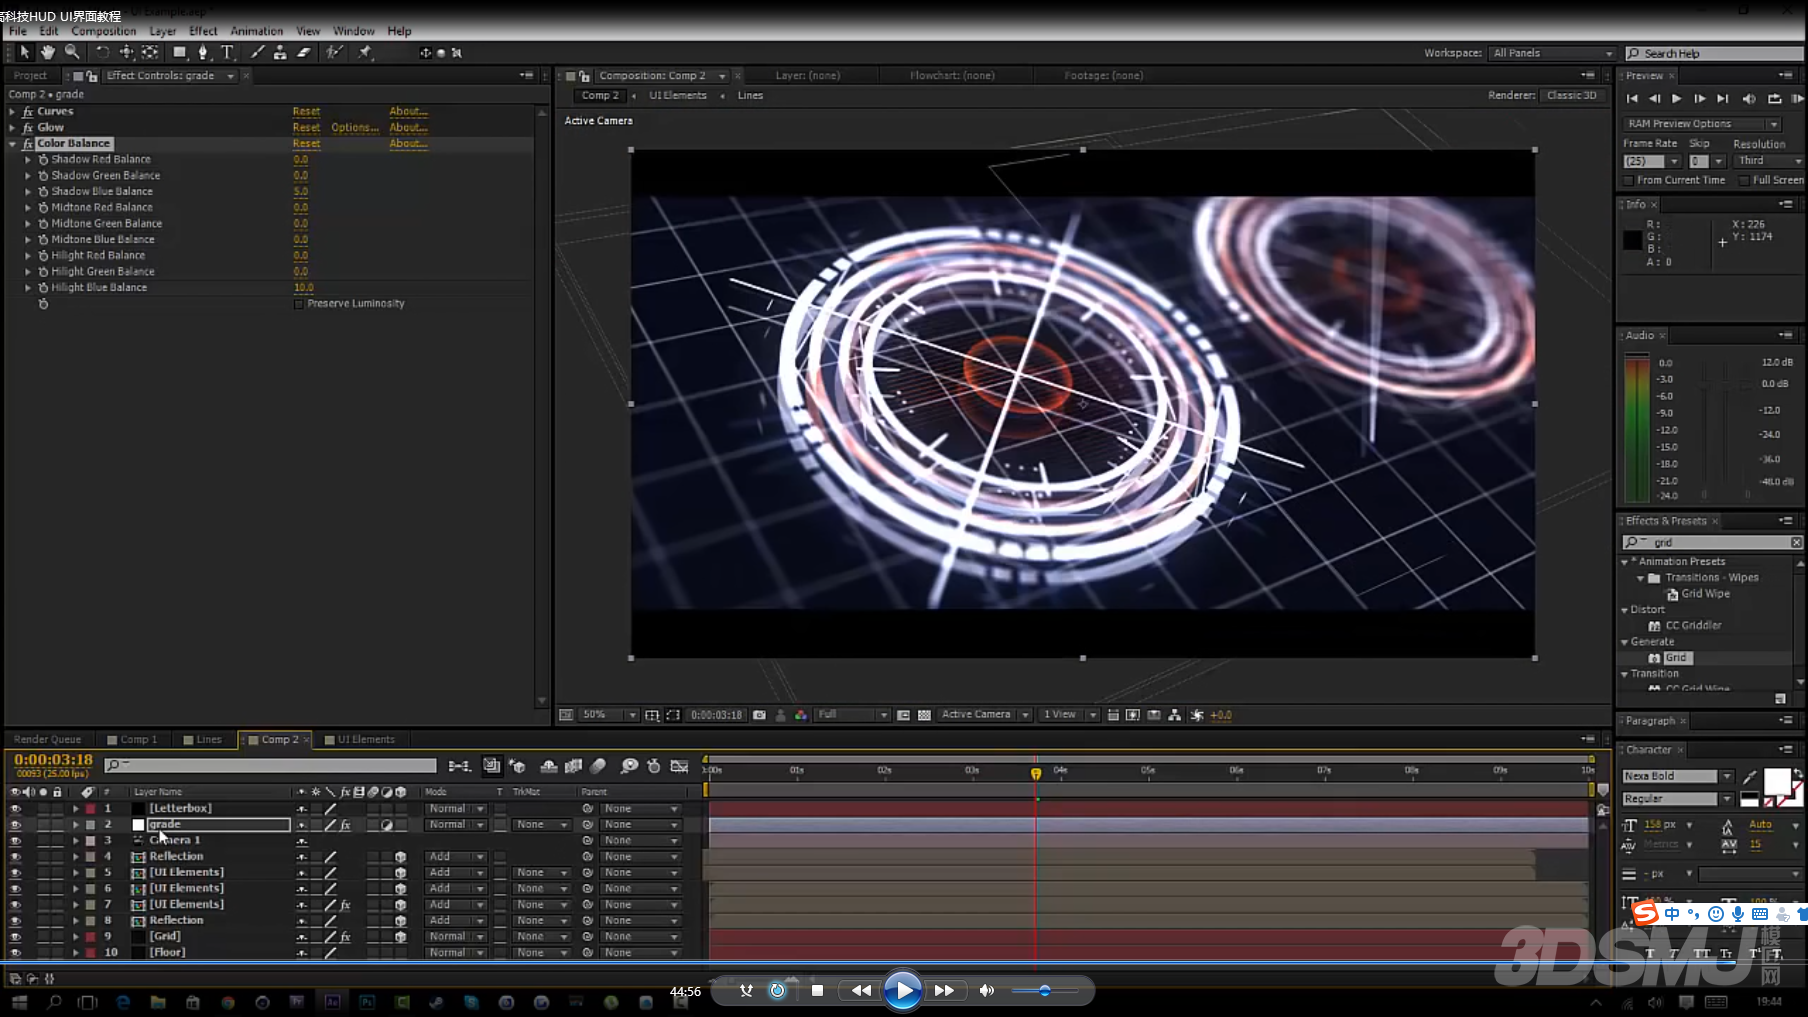Expand the Curves effect properties

[12, 112]
